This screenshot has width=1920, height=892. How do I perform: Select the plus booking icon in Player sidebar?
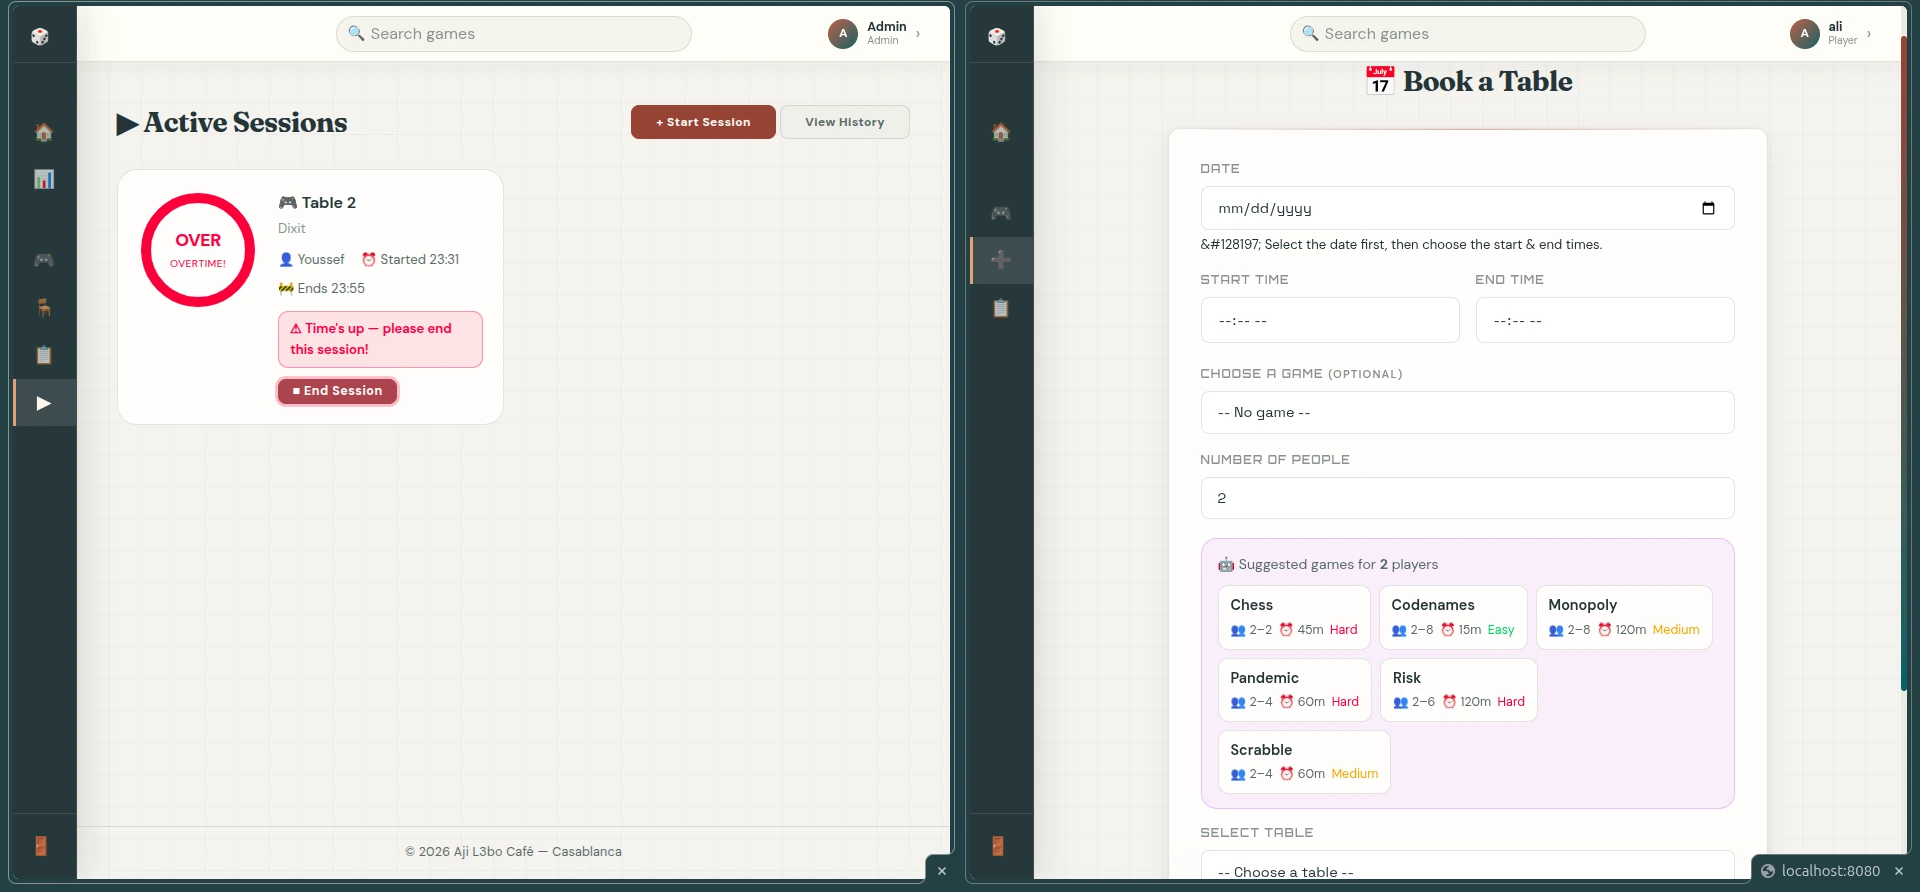(x=1001, y=260)
